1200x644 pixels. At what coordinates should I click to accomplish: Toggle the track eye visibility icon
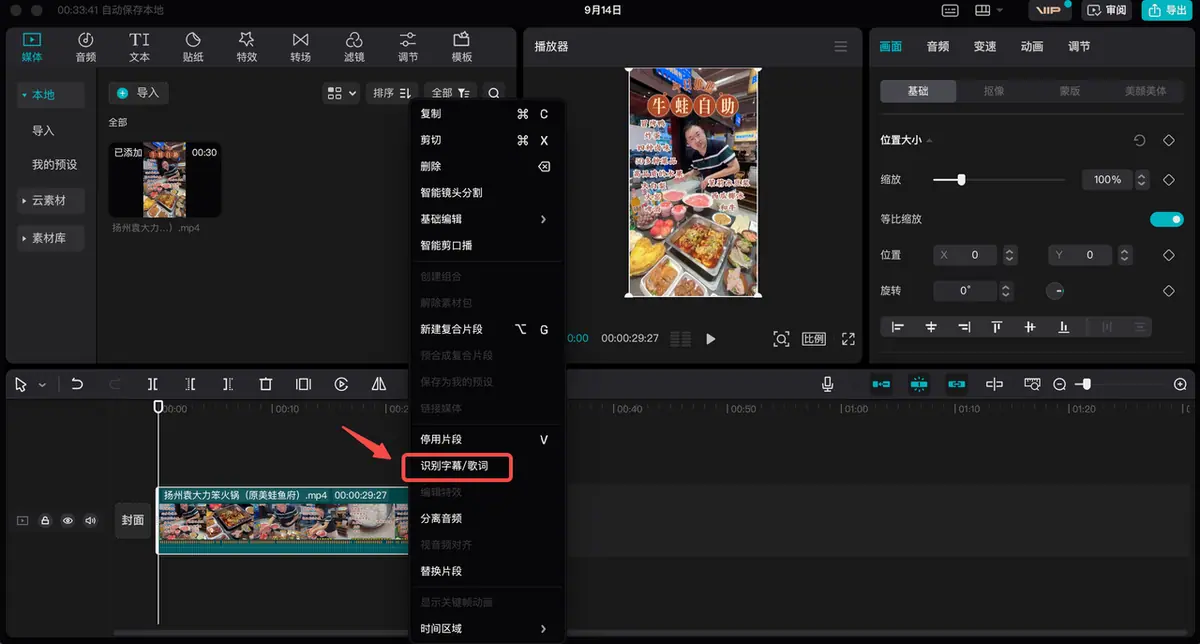coord(68,521)
